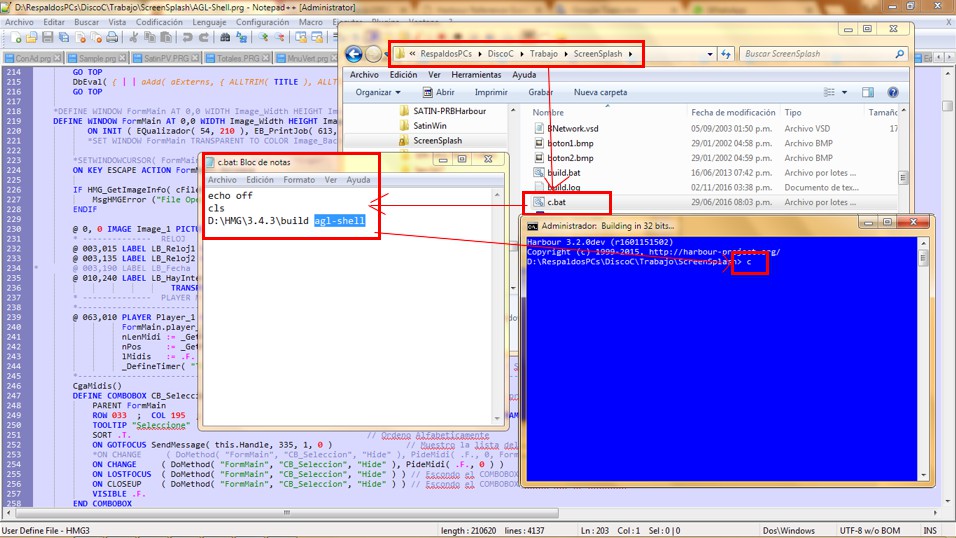
Task: Click the Nueva carpeta button in Explorer
Action: point(600,92)
